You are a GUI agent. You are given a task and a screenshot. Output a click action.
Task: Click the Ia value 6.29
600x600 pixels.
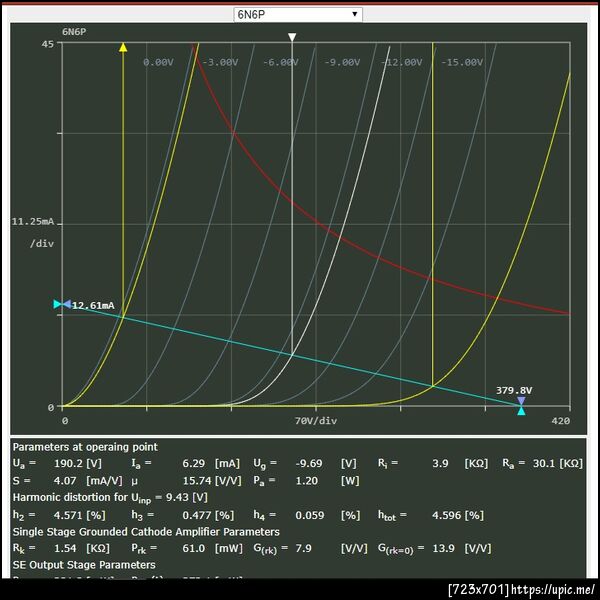click(x=194, y=463)
